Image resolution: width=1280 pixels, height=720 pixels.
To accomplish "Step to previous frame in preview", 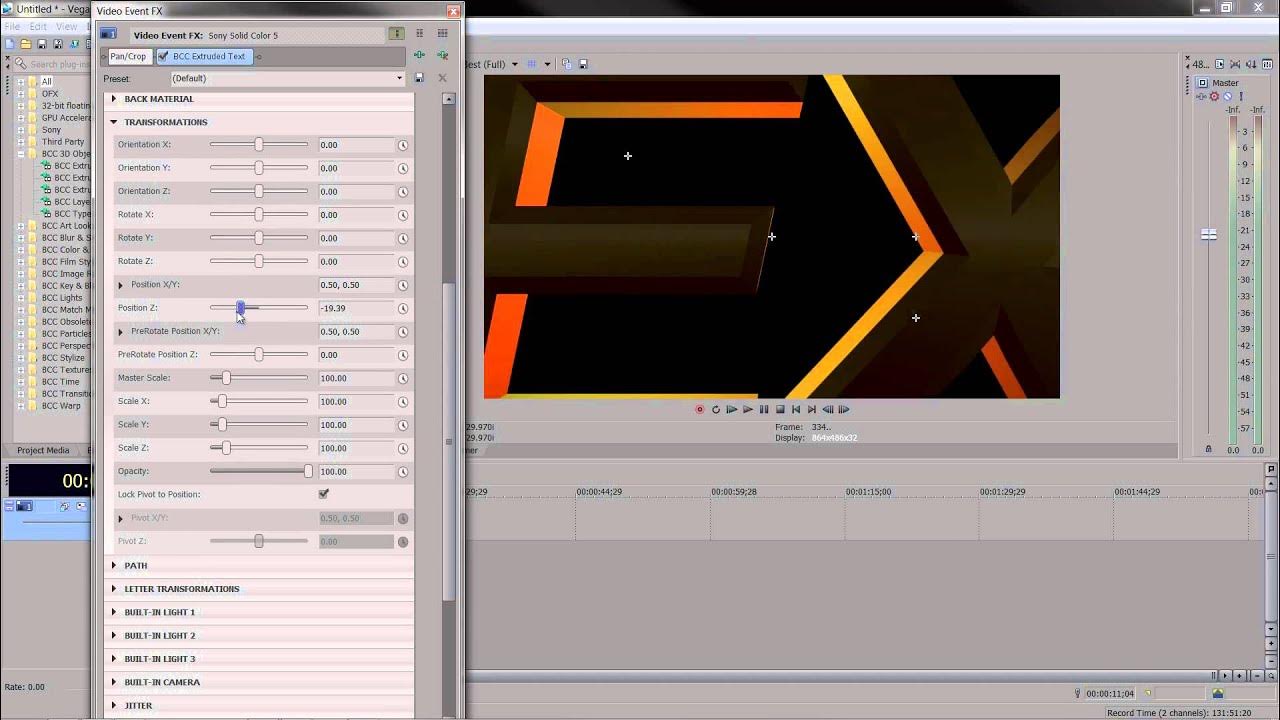I will (x=828, y=409).
